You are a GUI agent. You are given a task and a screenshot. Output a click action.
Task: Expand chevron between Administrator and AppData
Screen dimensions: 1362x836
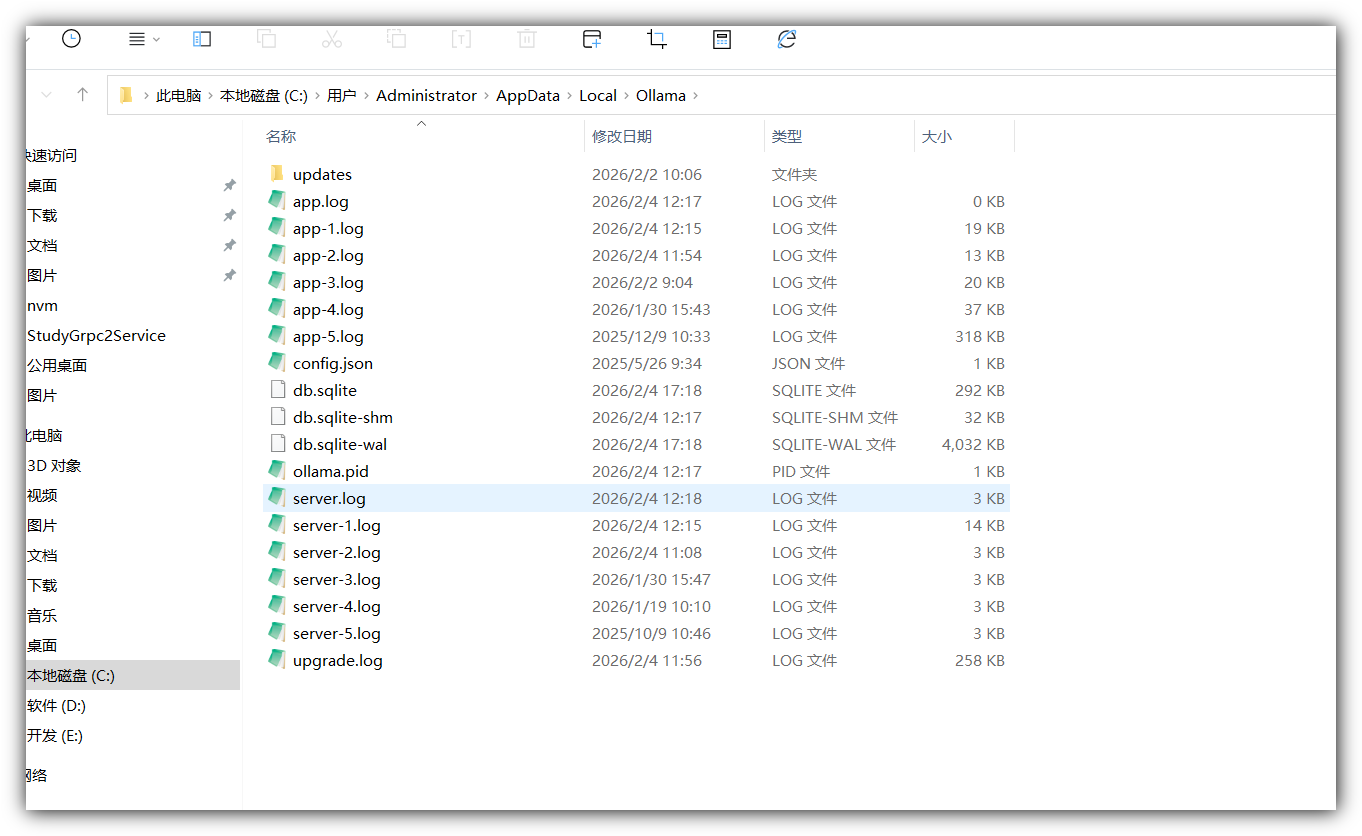(487, 96)
